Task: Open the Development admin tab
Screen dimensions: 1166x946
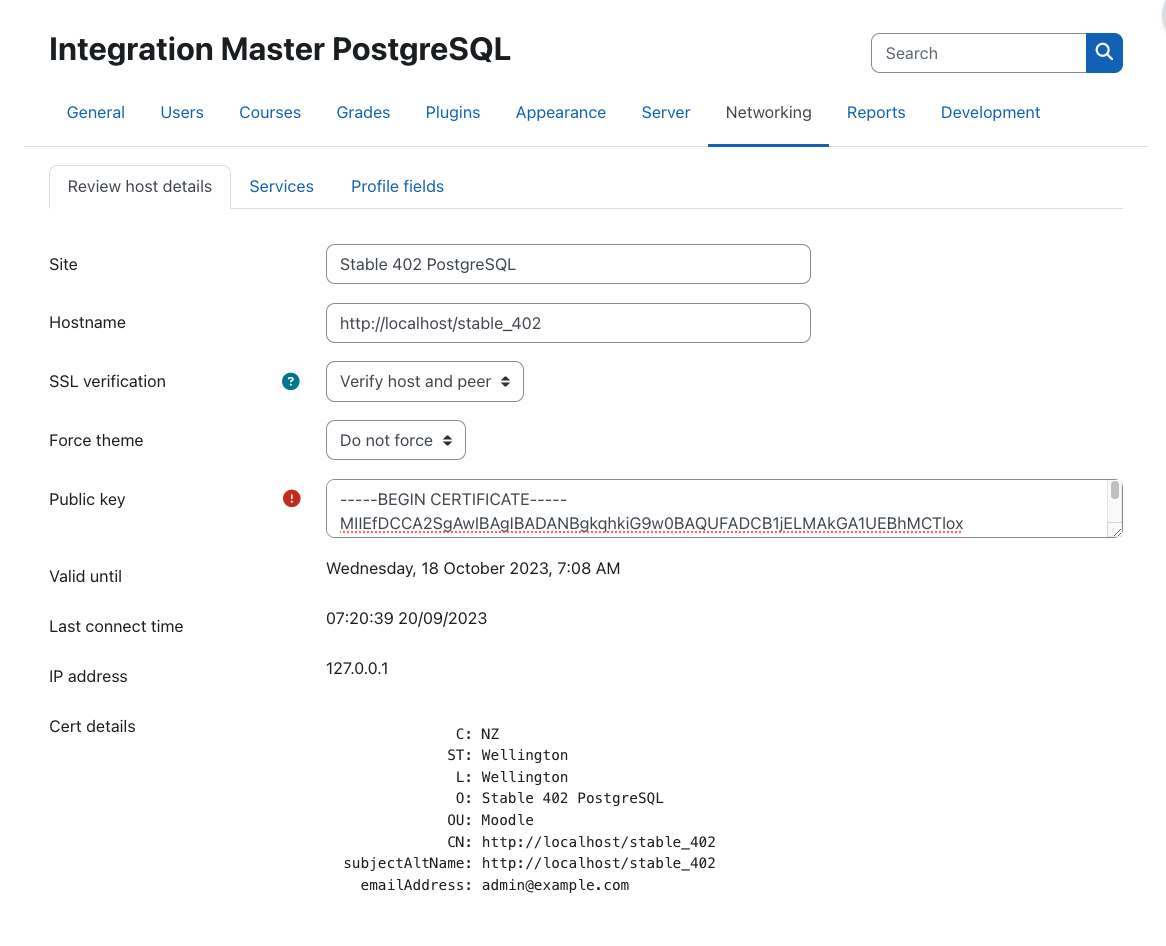Action: point(991,112)
